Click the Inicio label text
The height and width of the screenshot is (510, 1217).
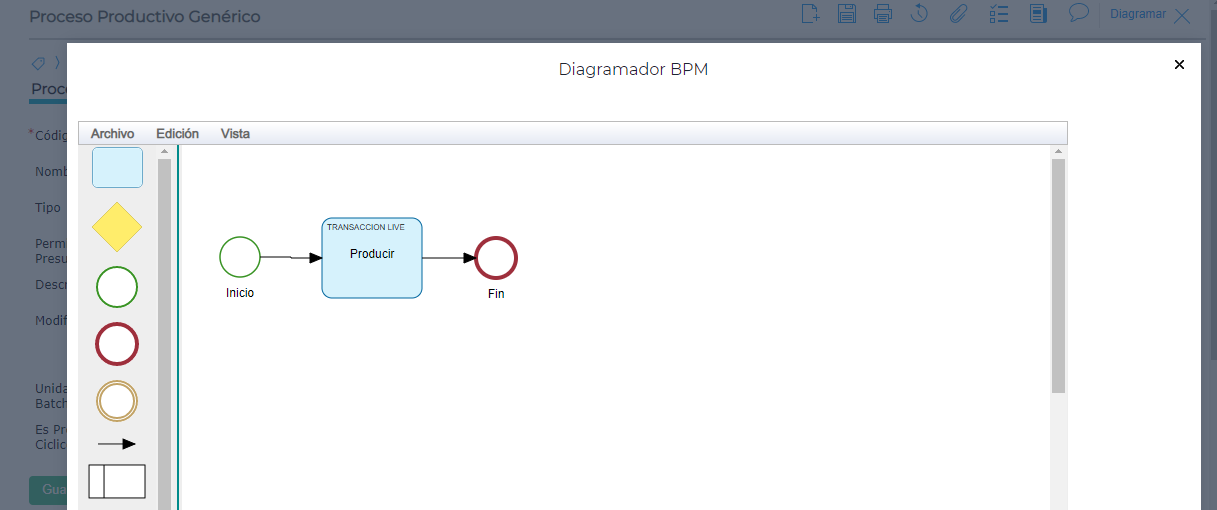pos(240,293)
